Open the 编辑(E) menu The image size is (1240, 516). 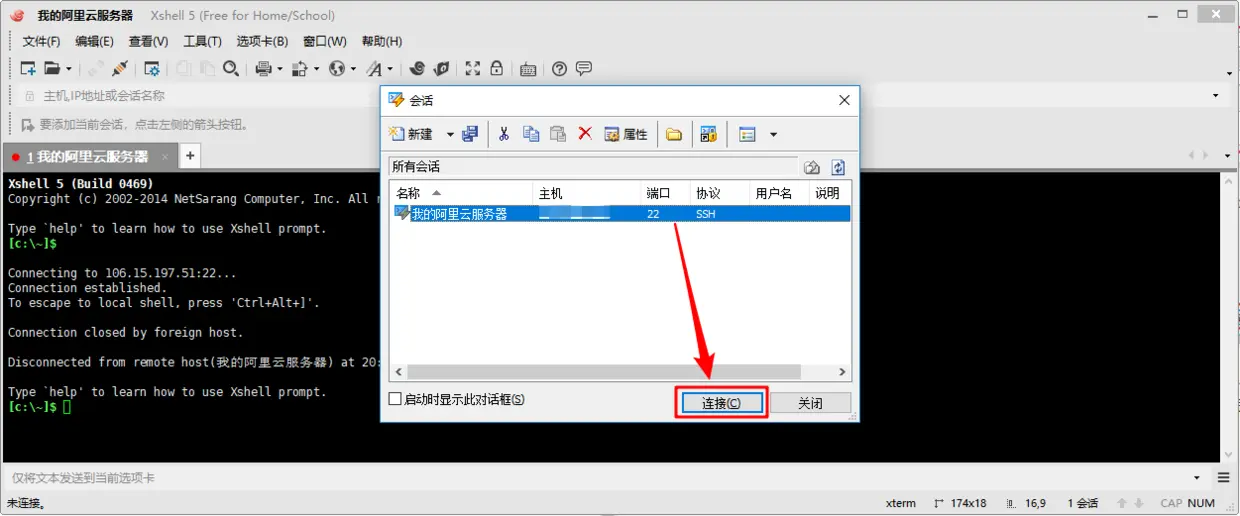pyautogui.click(x=94, y=41)
